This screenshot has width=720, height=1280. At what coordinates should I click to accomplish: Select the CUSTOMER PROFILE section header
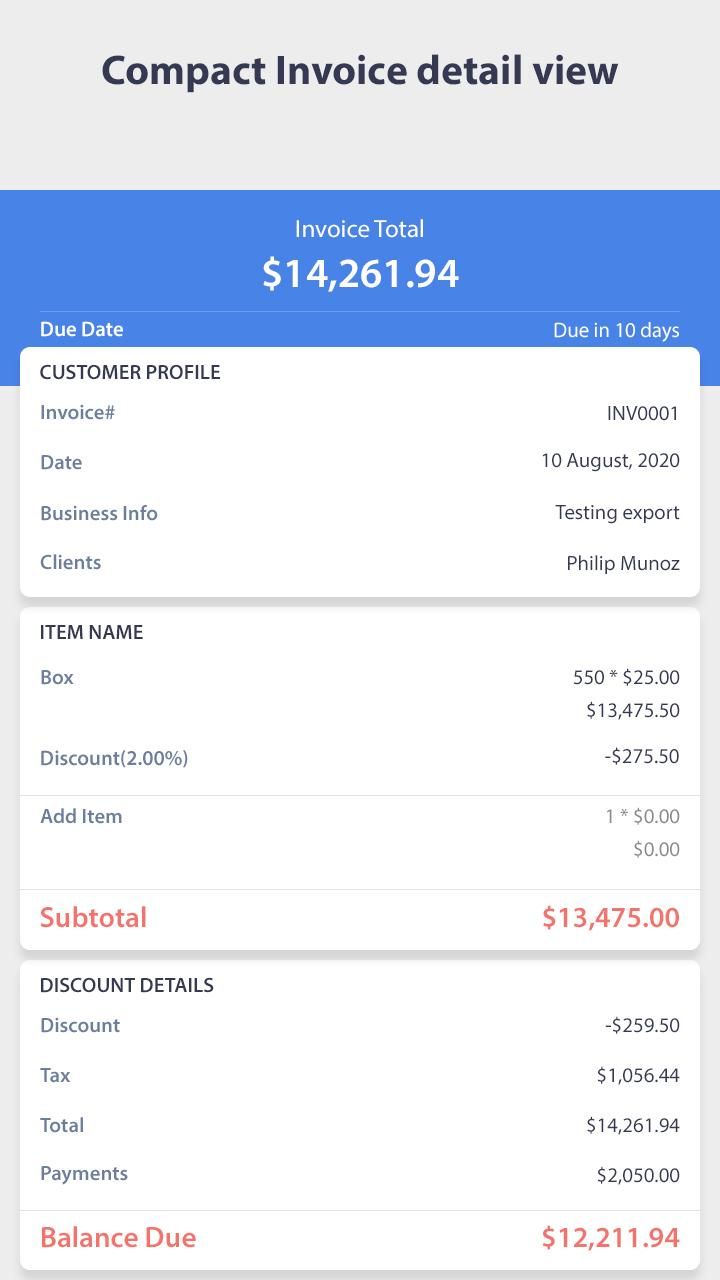click(x=130, y=372)
